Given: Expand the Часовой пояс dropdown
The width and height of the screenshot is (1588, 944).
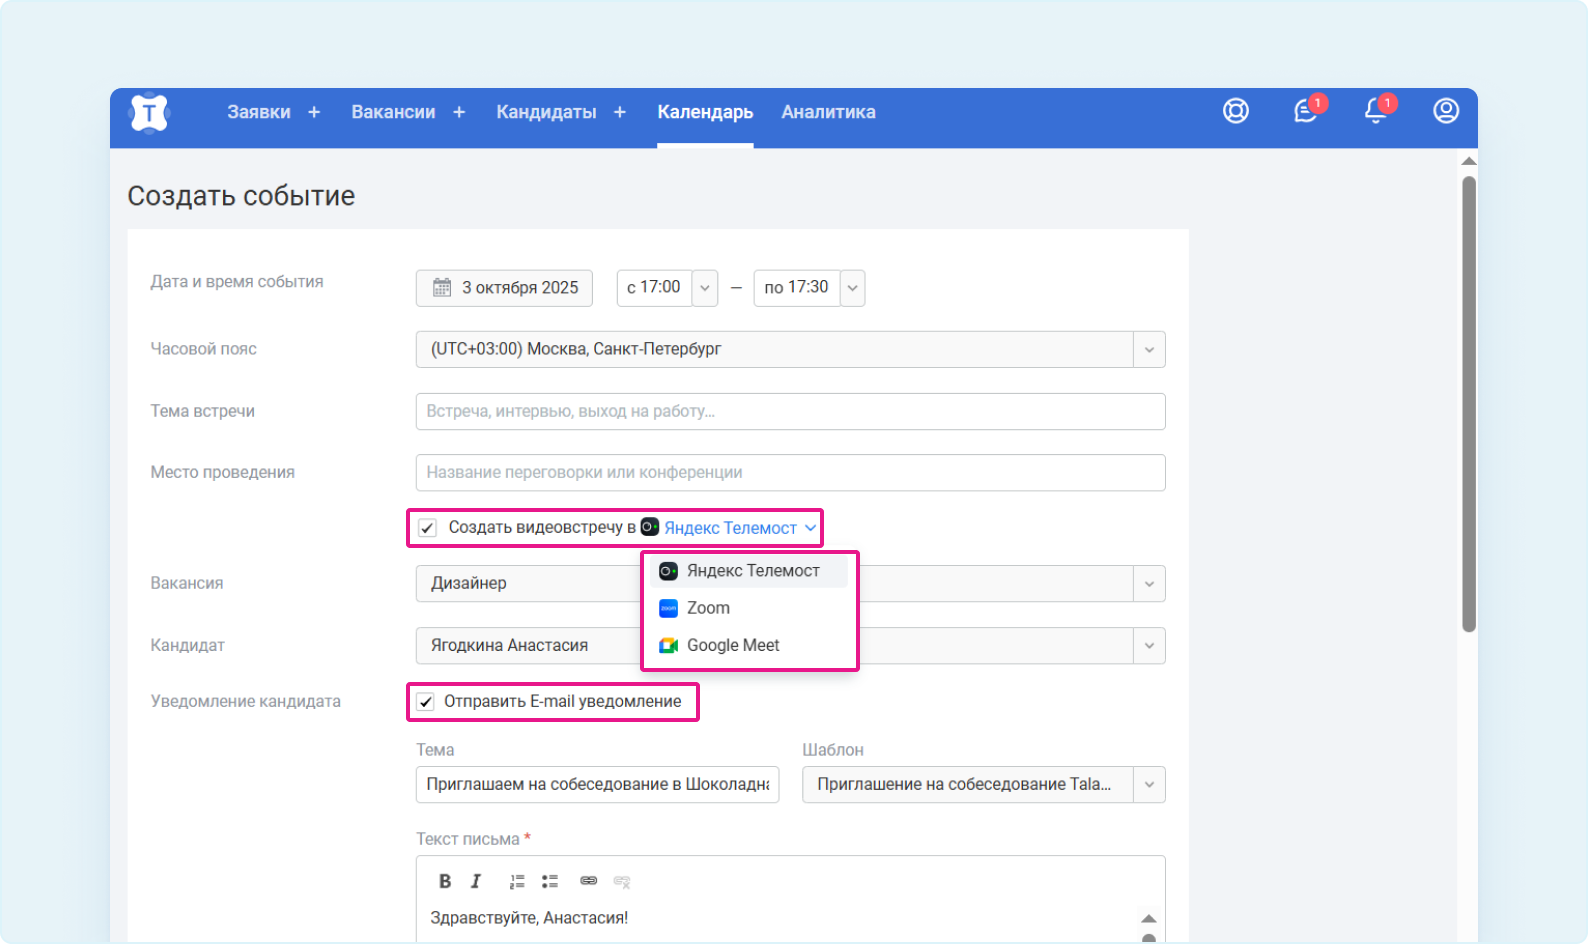Looking at the screenshot, I should point(1148,350).
